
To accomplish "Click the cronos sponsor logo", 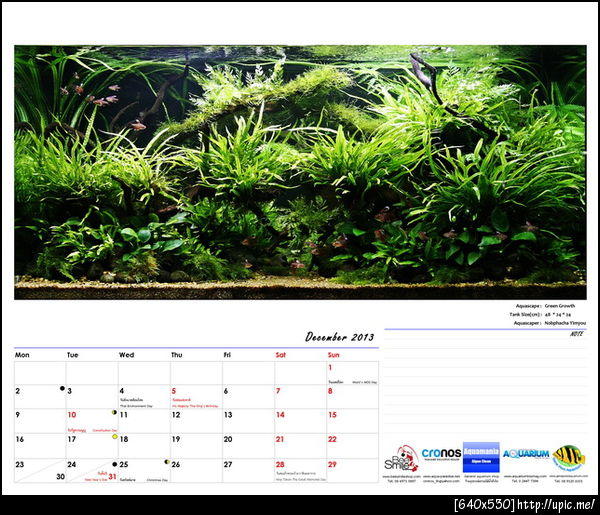I will 441,453.
